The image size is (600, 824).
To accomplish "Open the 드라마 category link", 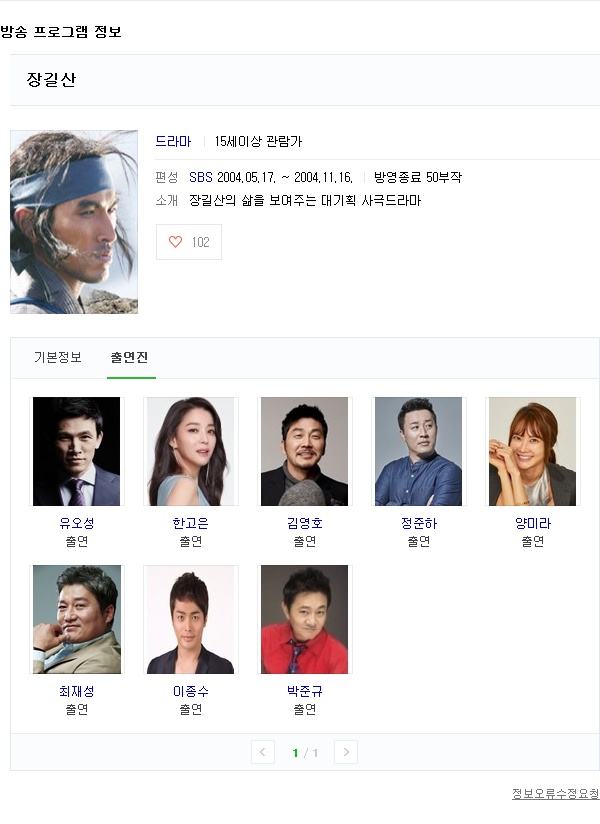I will [173, 141].
